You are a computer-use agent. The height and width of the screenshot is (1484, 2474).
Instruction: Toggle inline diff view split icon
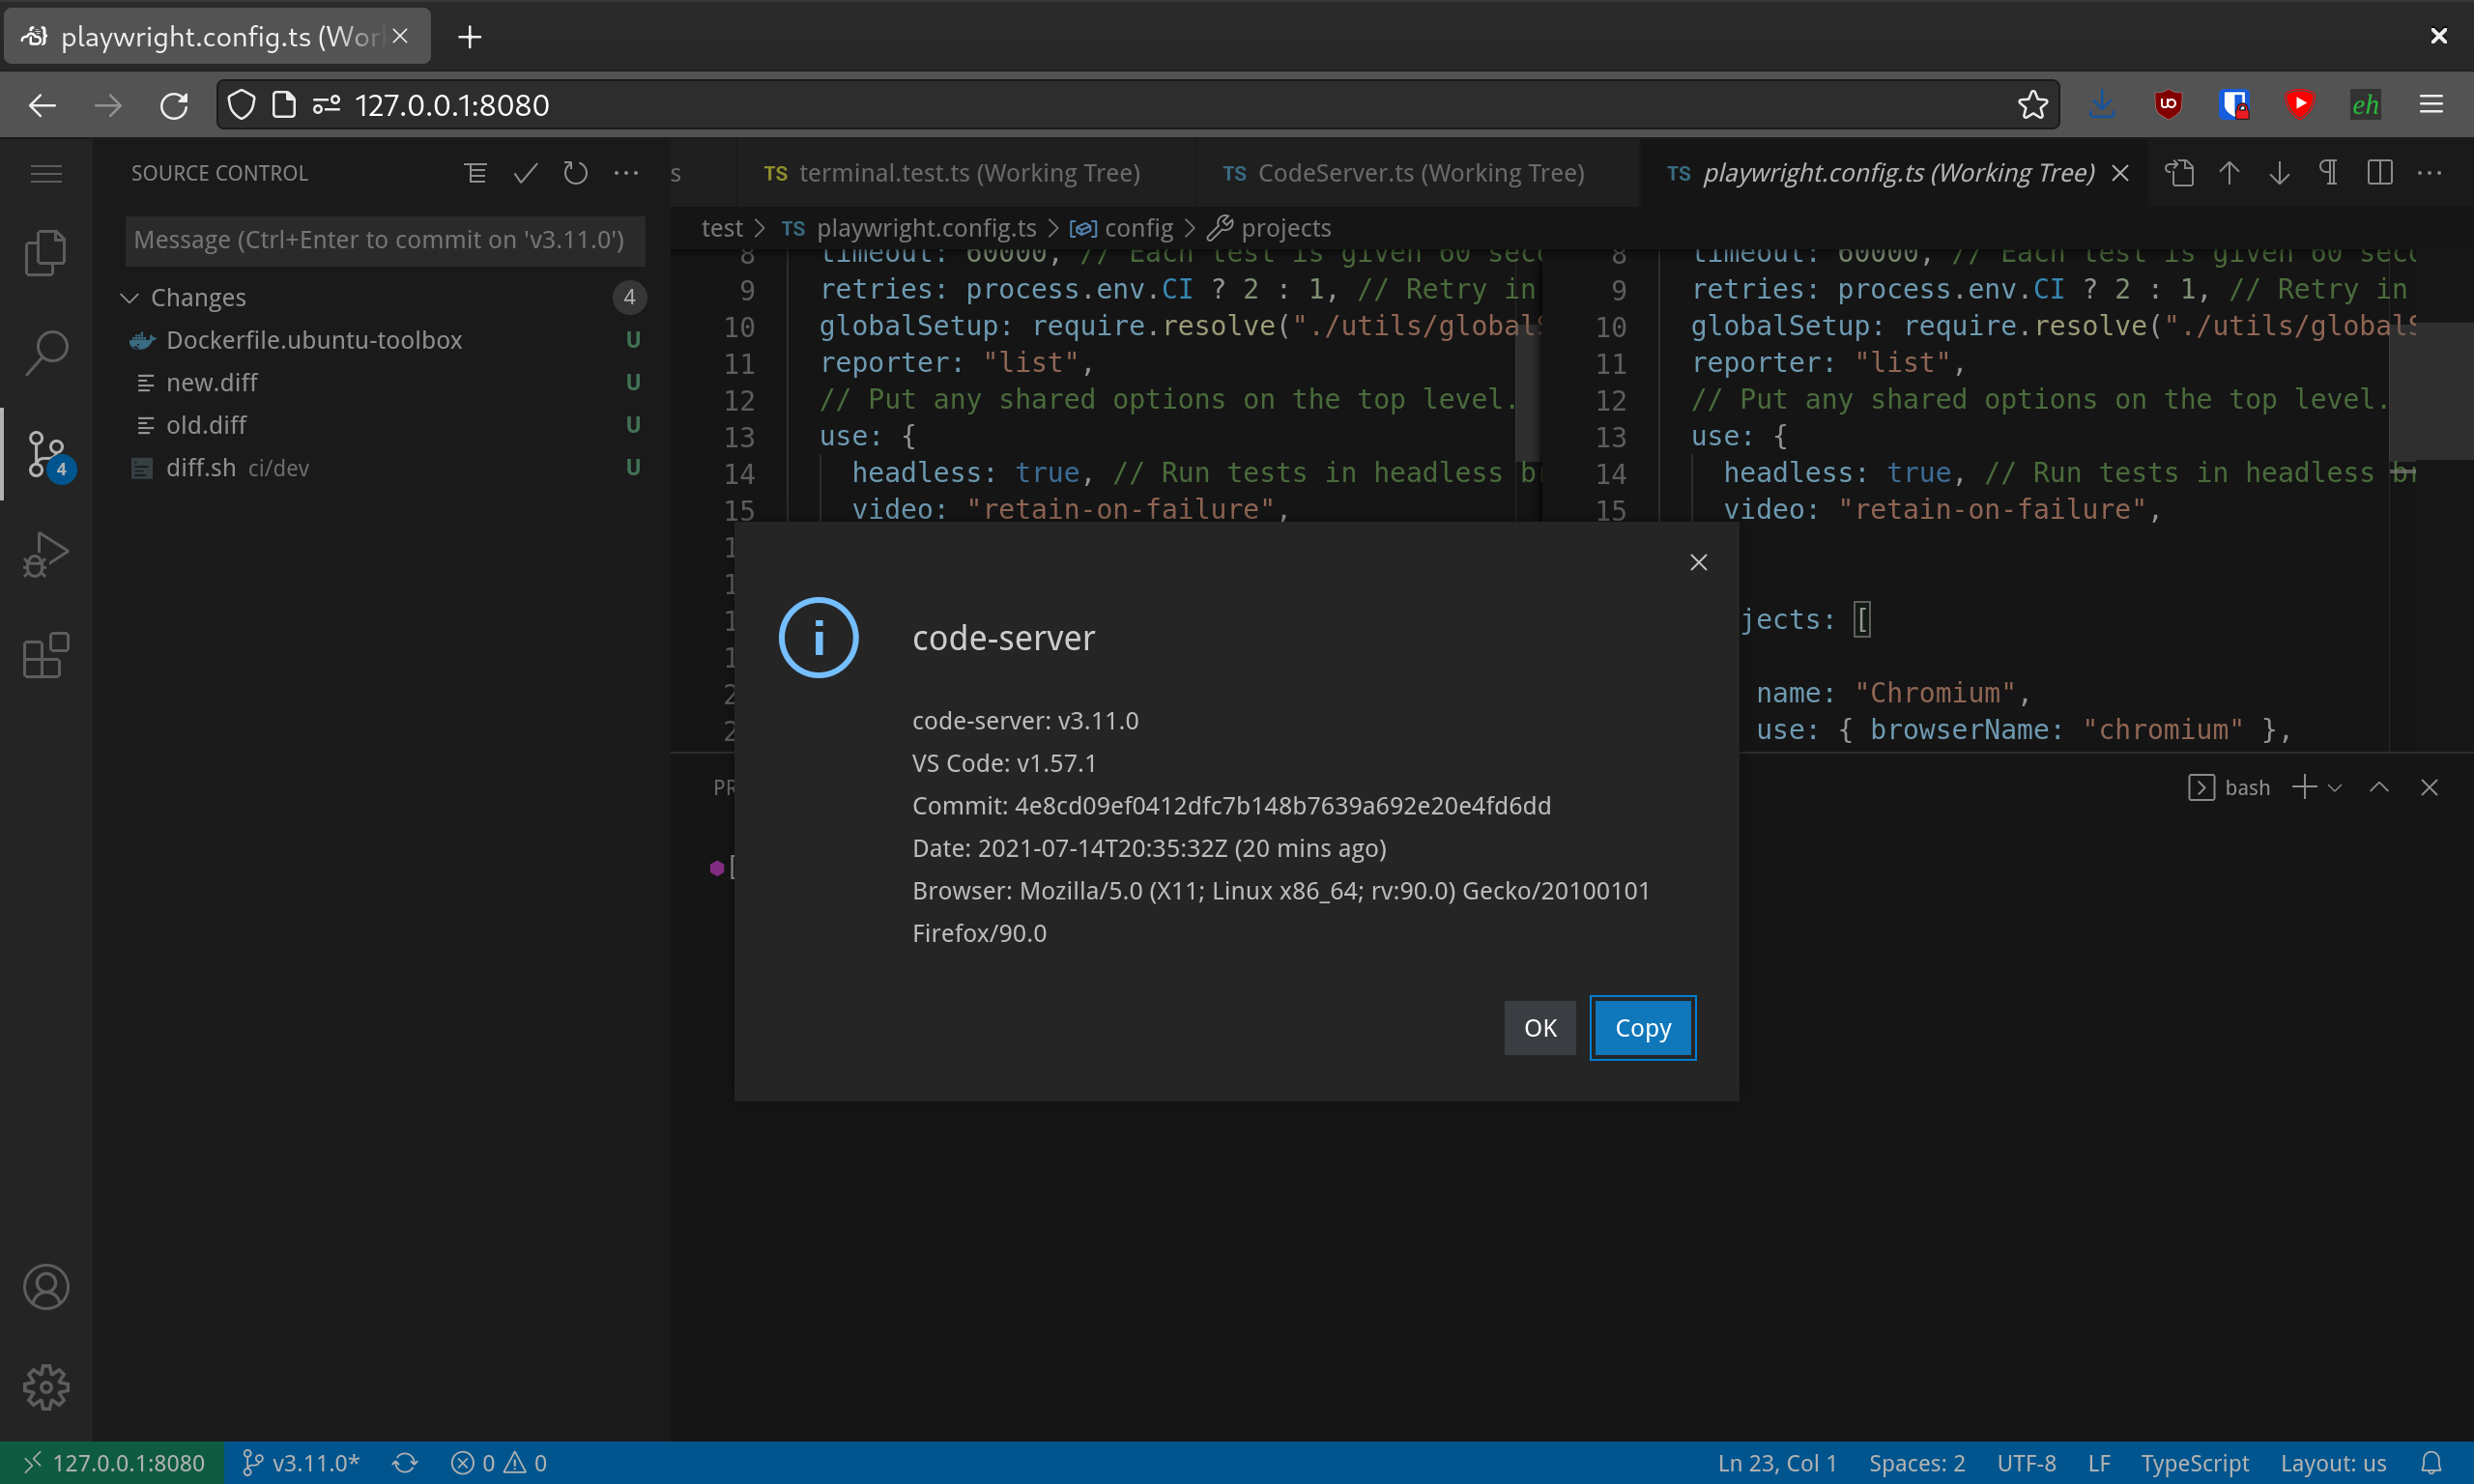coord(2379,173)
